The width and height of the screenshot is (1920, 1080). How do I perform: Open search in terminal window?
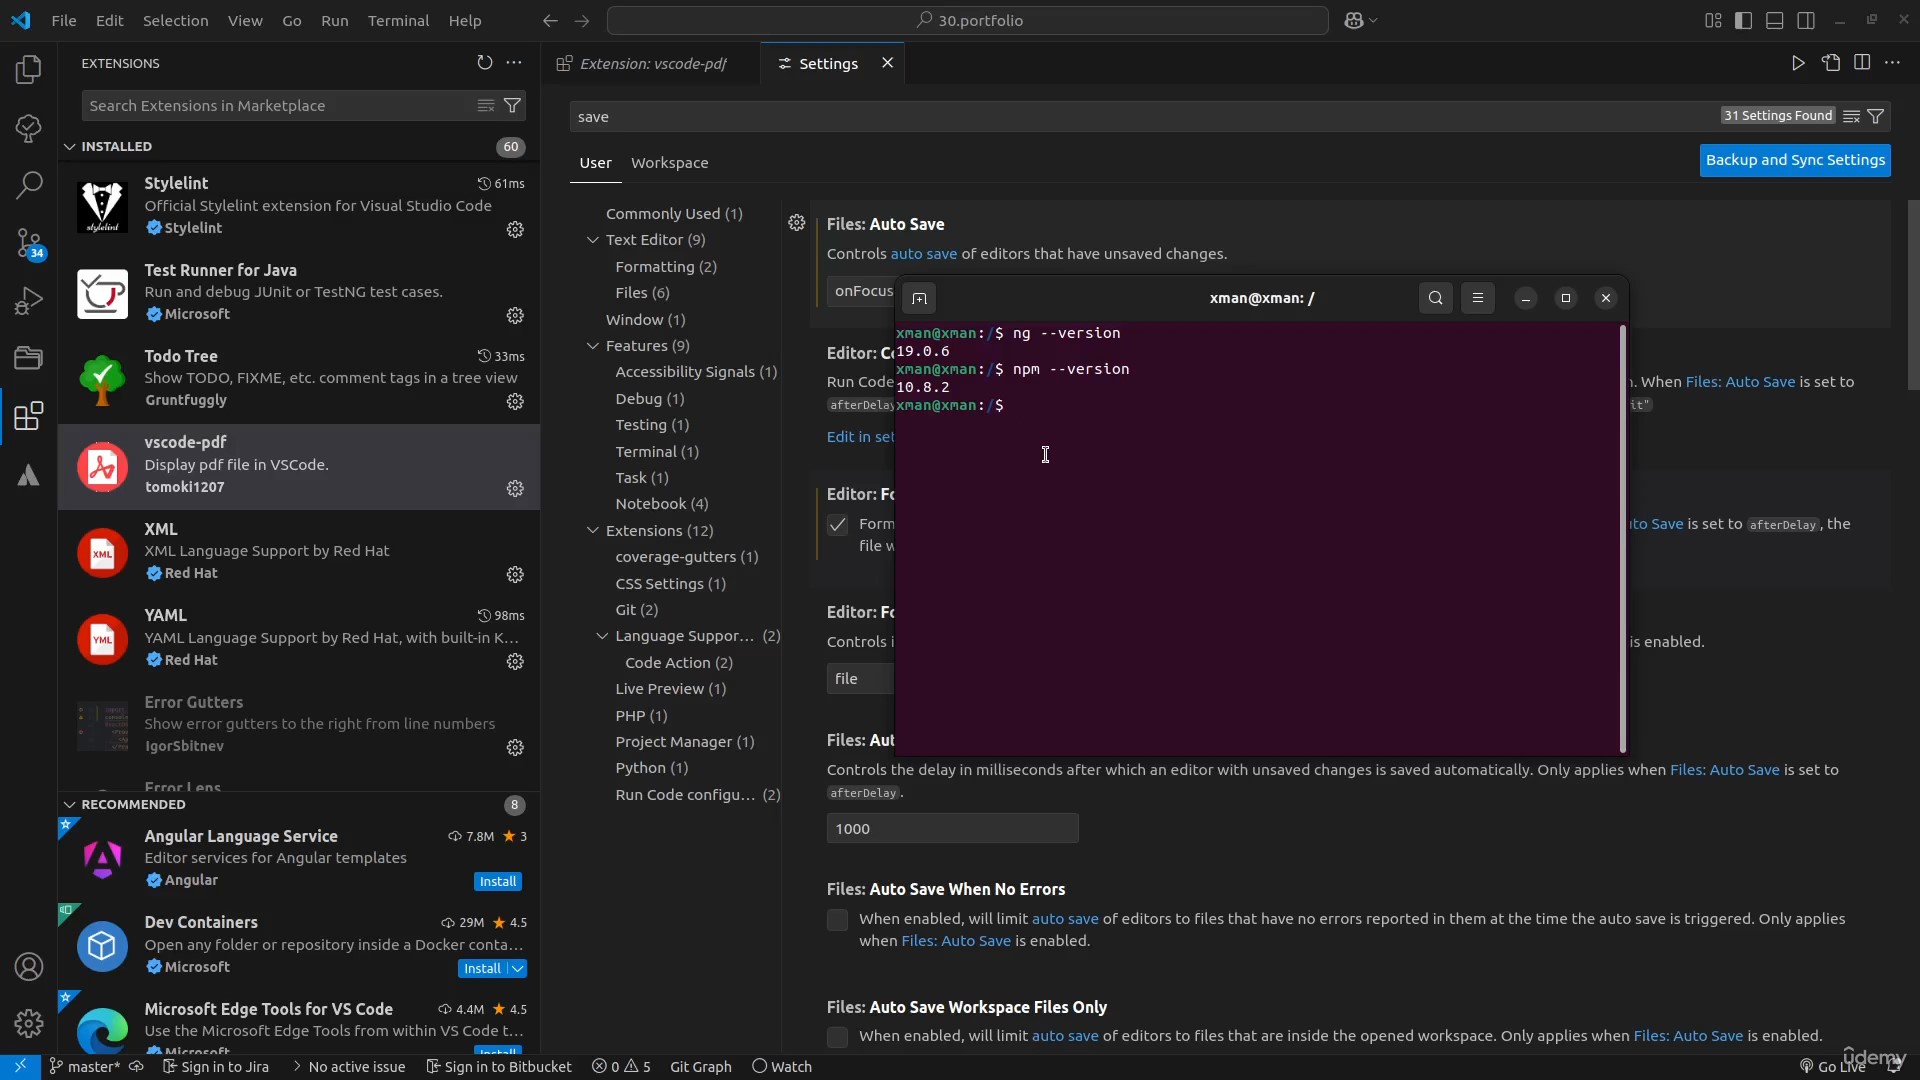pos(1435,298)
